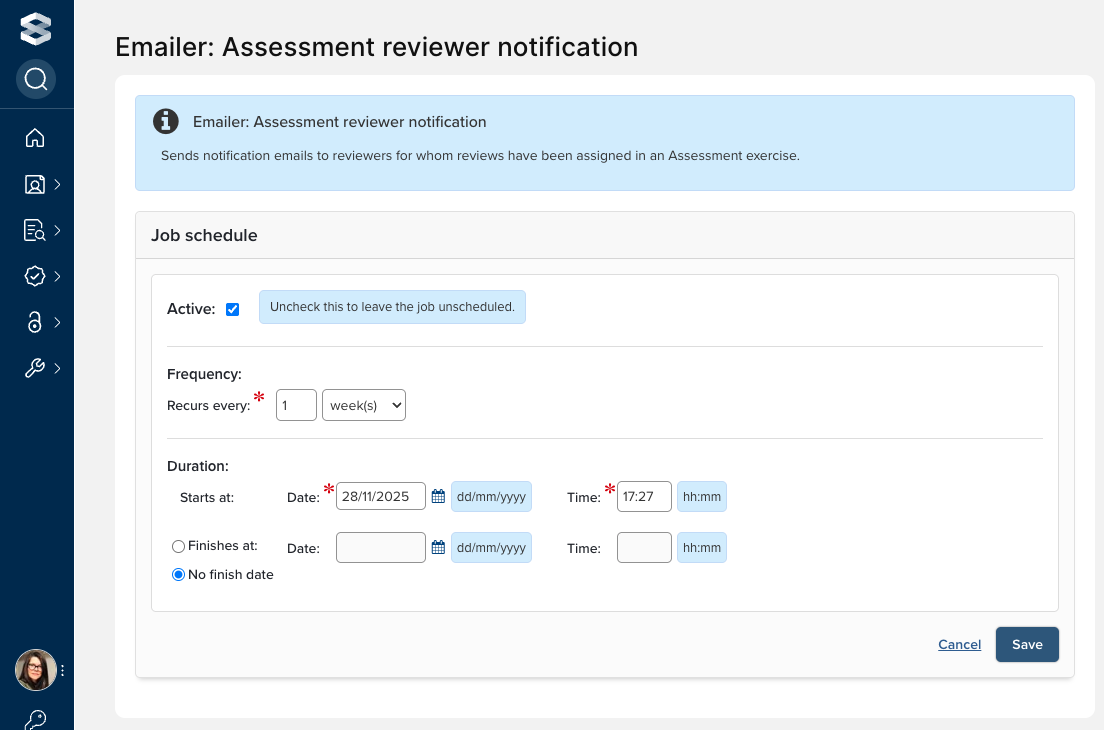
Task: Uncheck the Active checkbox
Action: coord(233,309)
